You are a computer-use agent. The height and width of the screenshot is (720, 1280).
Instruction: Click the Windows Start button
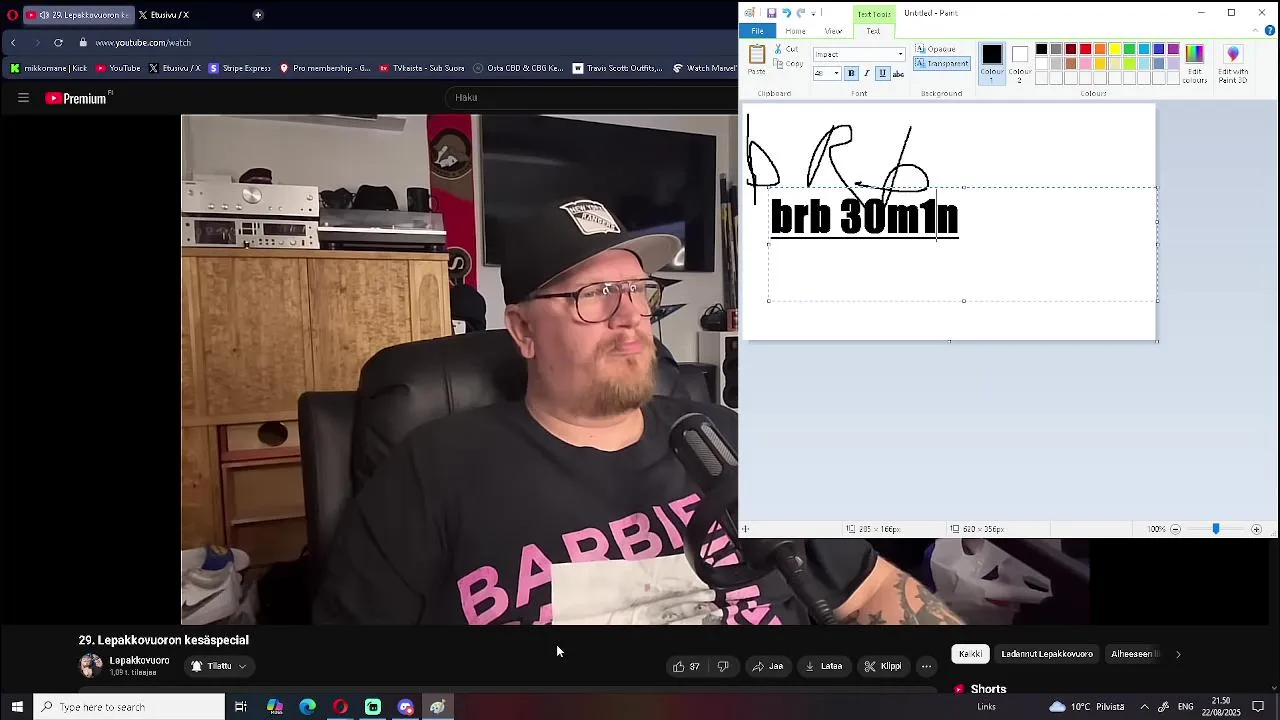[17, 707]
